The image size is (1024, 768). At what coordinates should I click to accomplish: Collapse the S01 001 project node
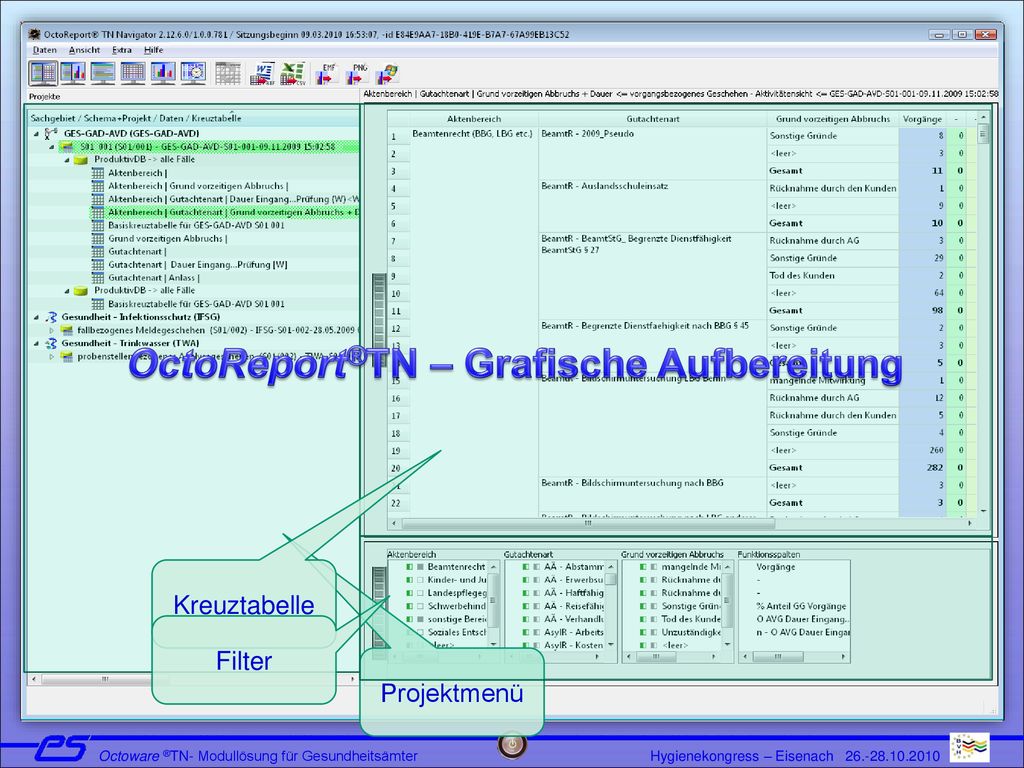pyautogui.click(x=52, y=147)
